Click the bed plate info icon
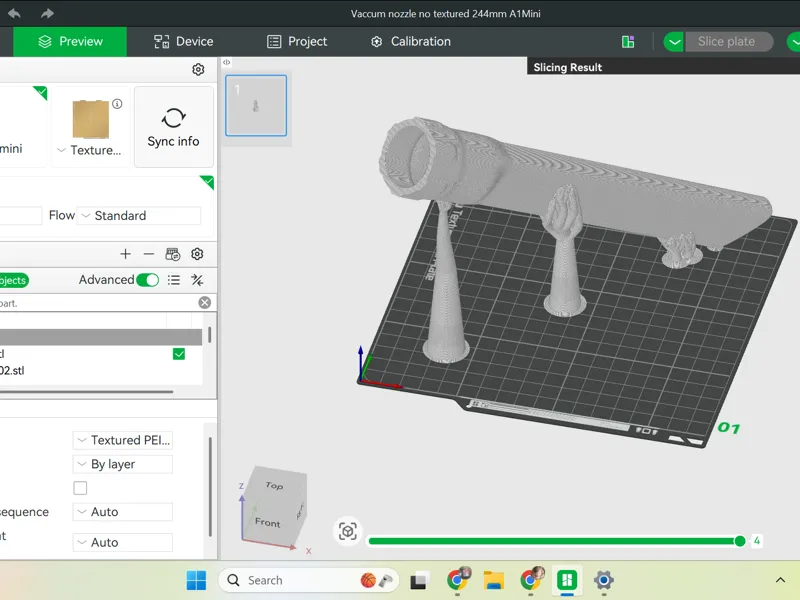Screen dimensions: 800x600 click(117, 104)
